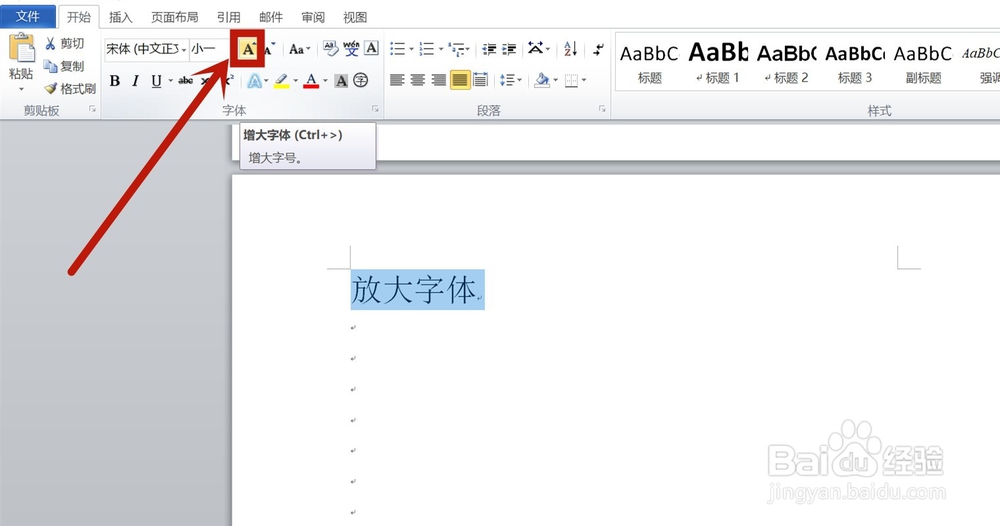Click the Distributed alignment icon

click(480, 80)
